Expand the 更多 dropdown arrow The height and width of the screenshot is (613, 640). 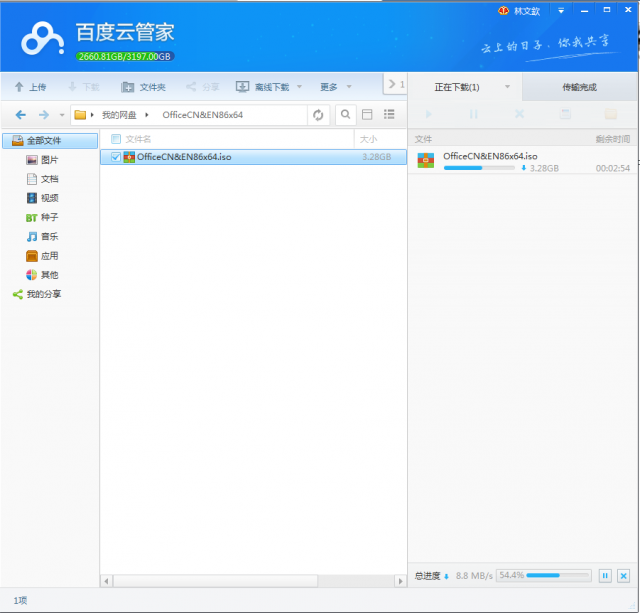(x=349, y=87)
